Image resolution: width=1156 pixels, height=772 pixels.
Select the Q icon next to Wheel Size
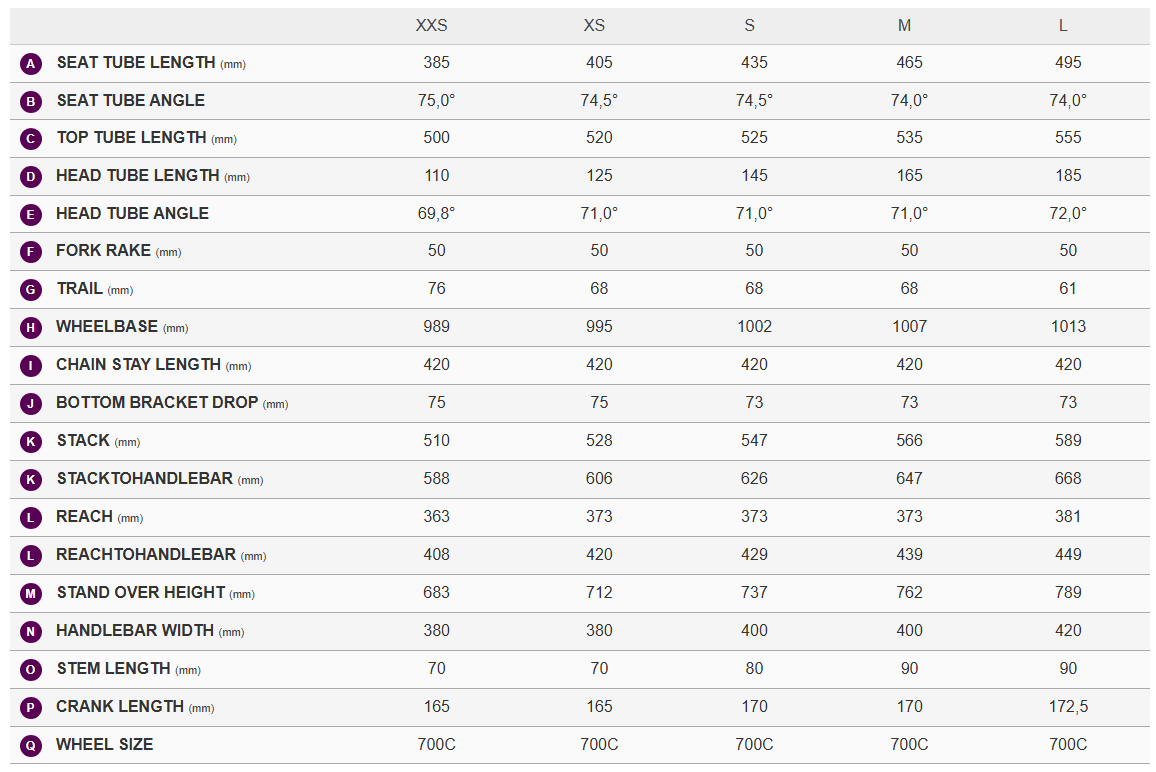click(31, 746)
